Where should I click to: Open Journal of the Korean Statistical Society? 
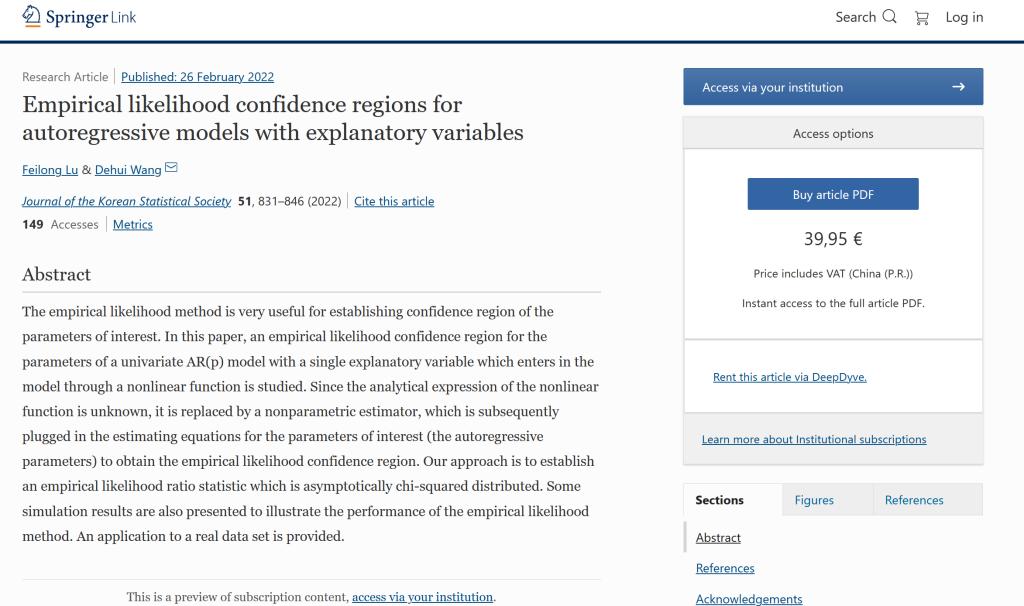(x=126, y=201)
